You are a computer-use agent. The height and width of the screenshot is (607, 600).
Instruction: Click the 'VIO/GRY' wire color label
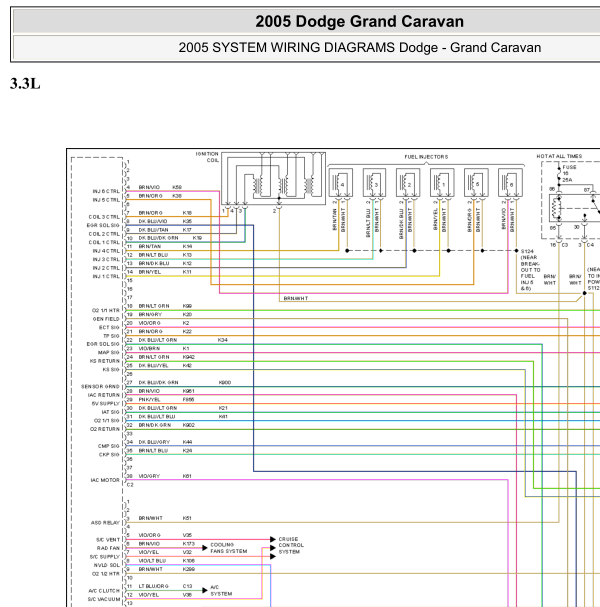[149, 476]
